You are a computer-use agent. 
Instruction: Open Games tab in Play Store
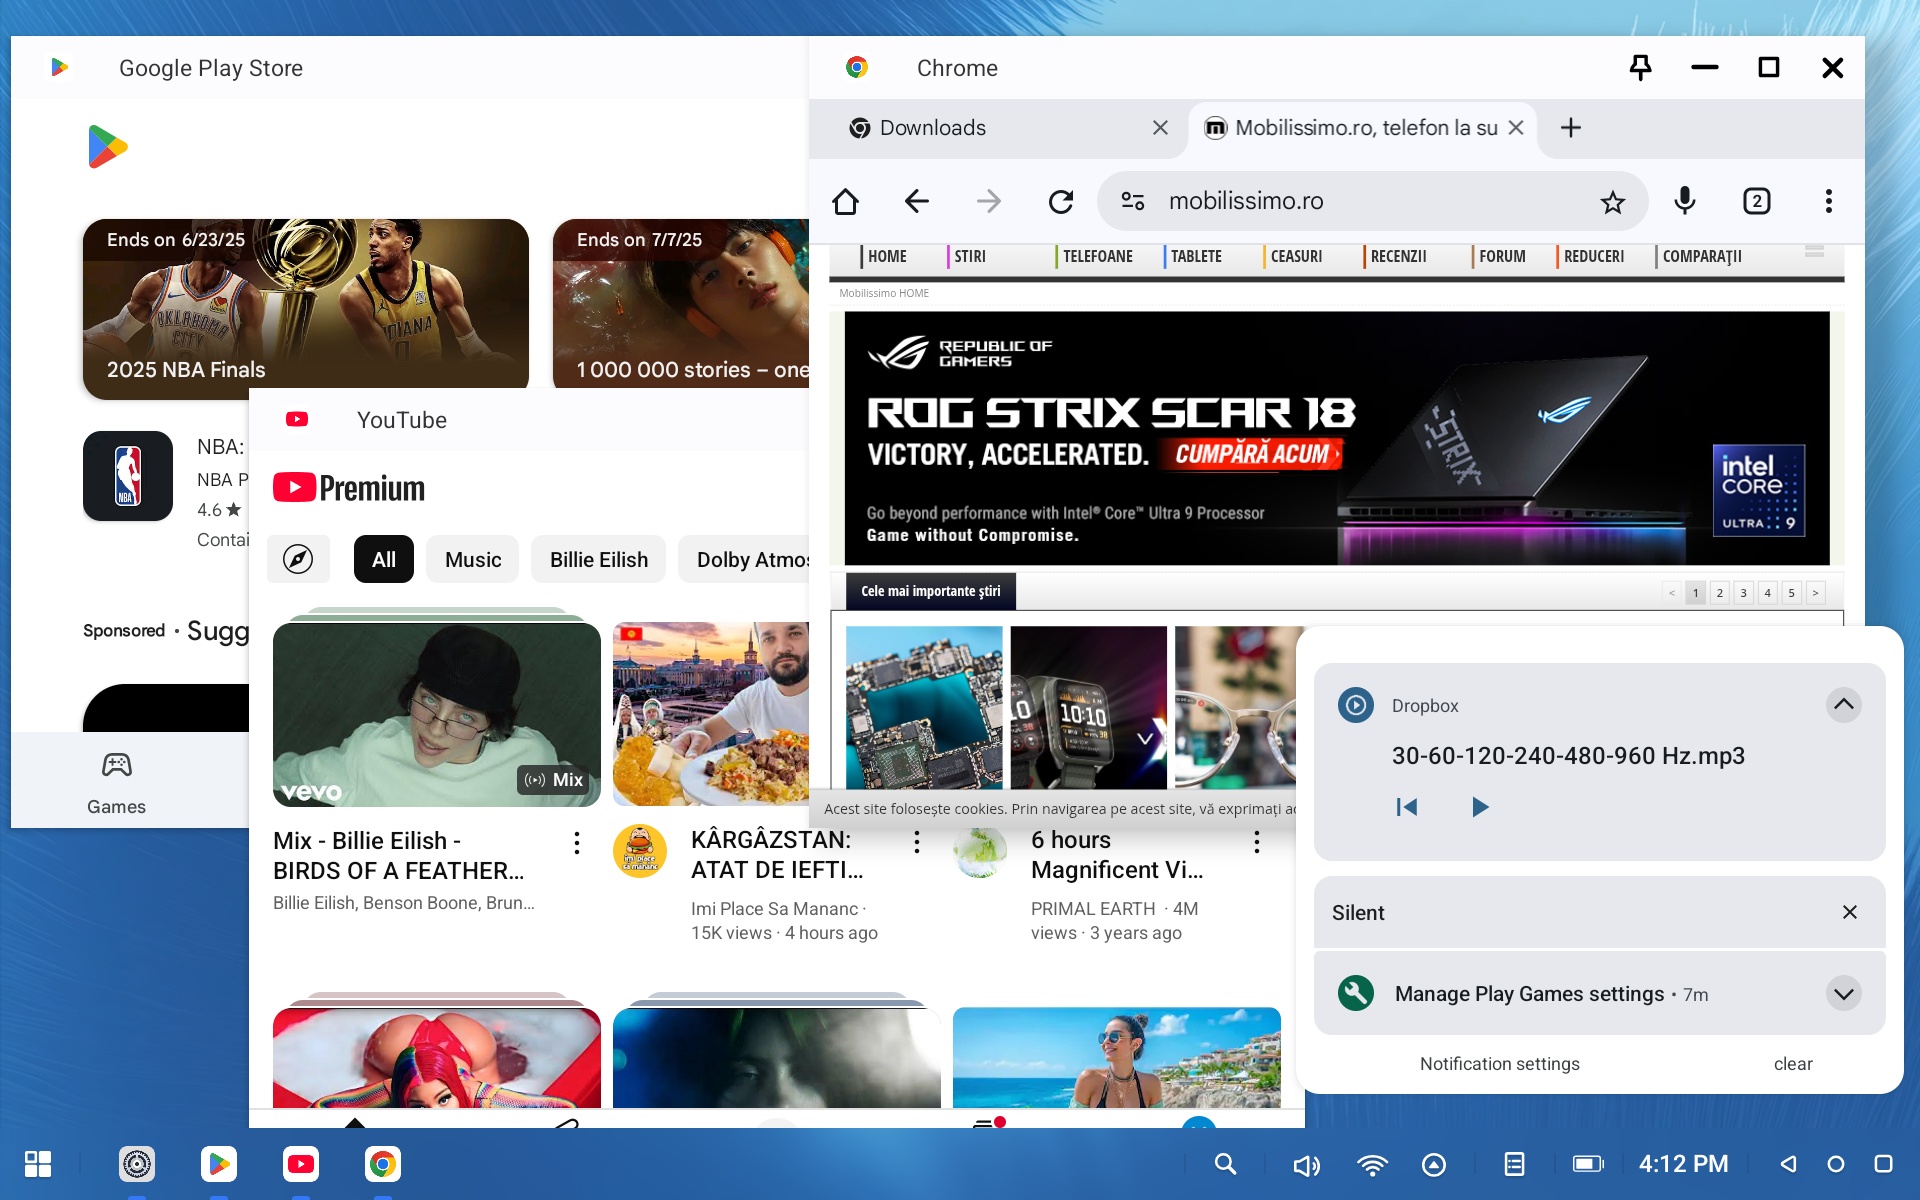tap(116, 783)
